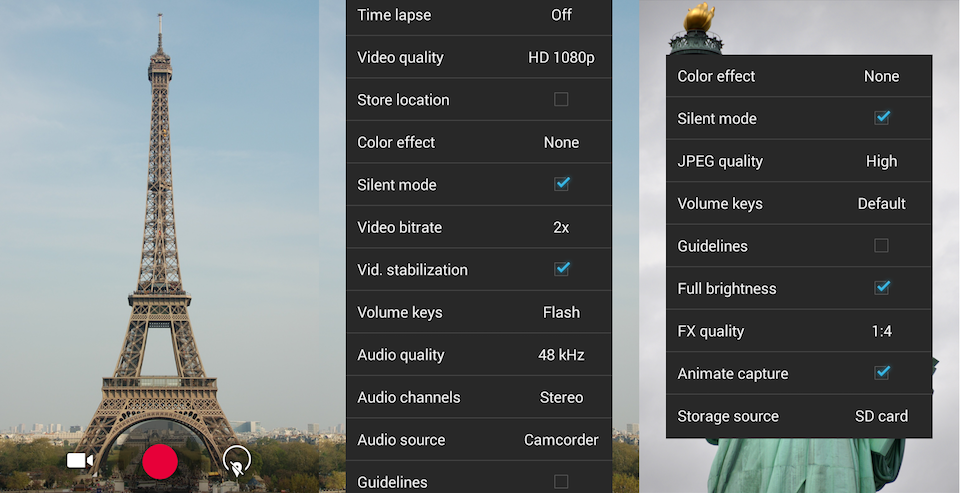Open Color effect in the photo settings popup

(x=799, y=76)
